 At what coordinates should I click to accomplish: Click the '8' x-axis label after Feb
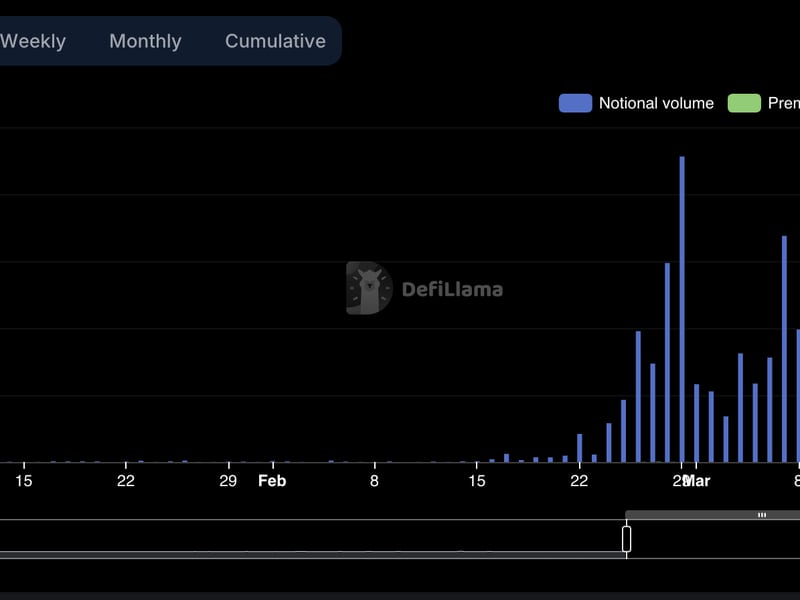[374, 481]
